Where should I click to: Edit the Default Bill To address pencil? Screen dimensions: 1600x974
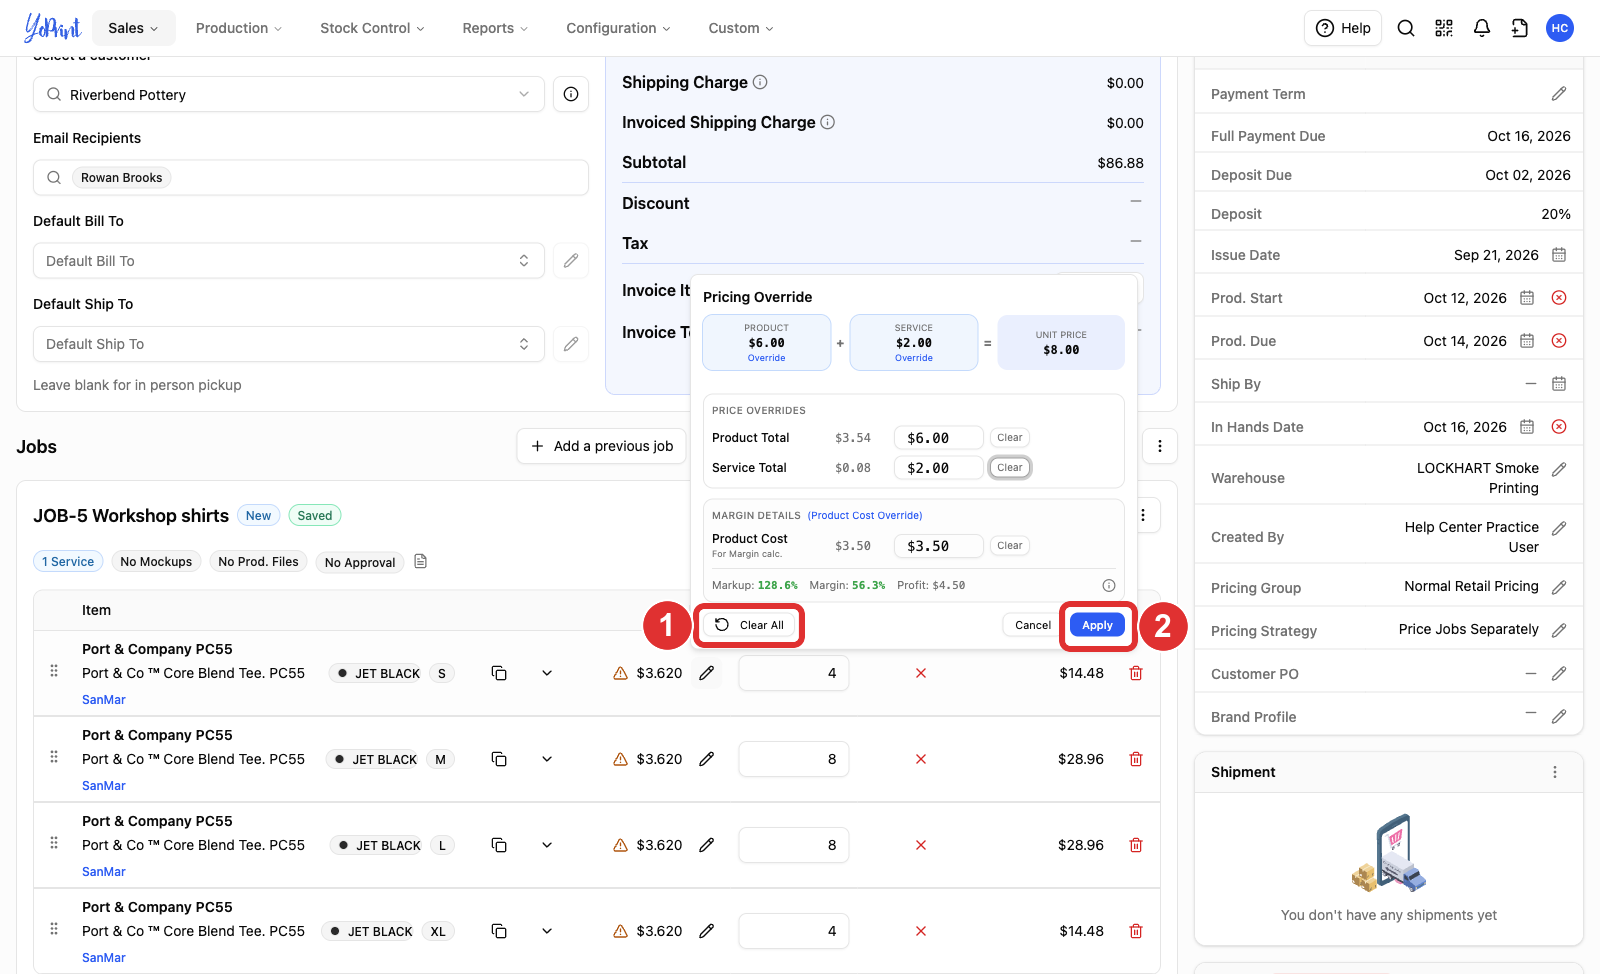tap(571, 261)
